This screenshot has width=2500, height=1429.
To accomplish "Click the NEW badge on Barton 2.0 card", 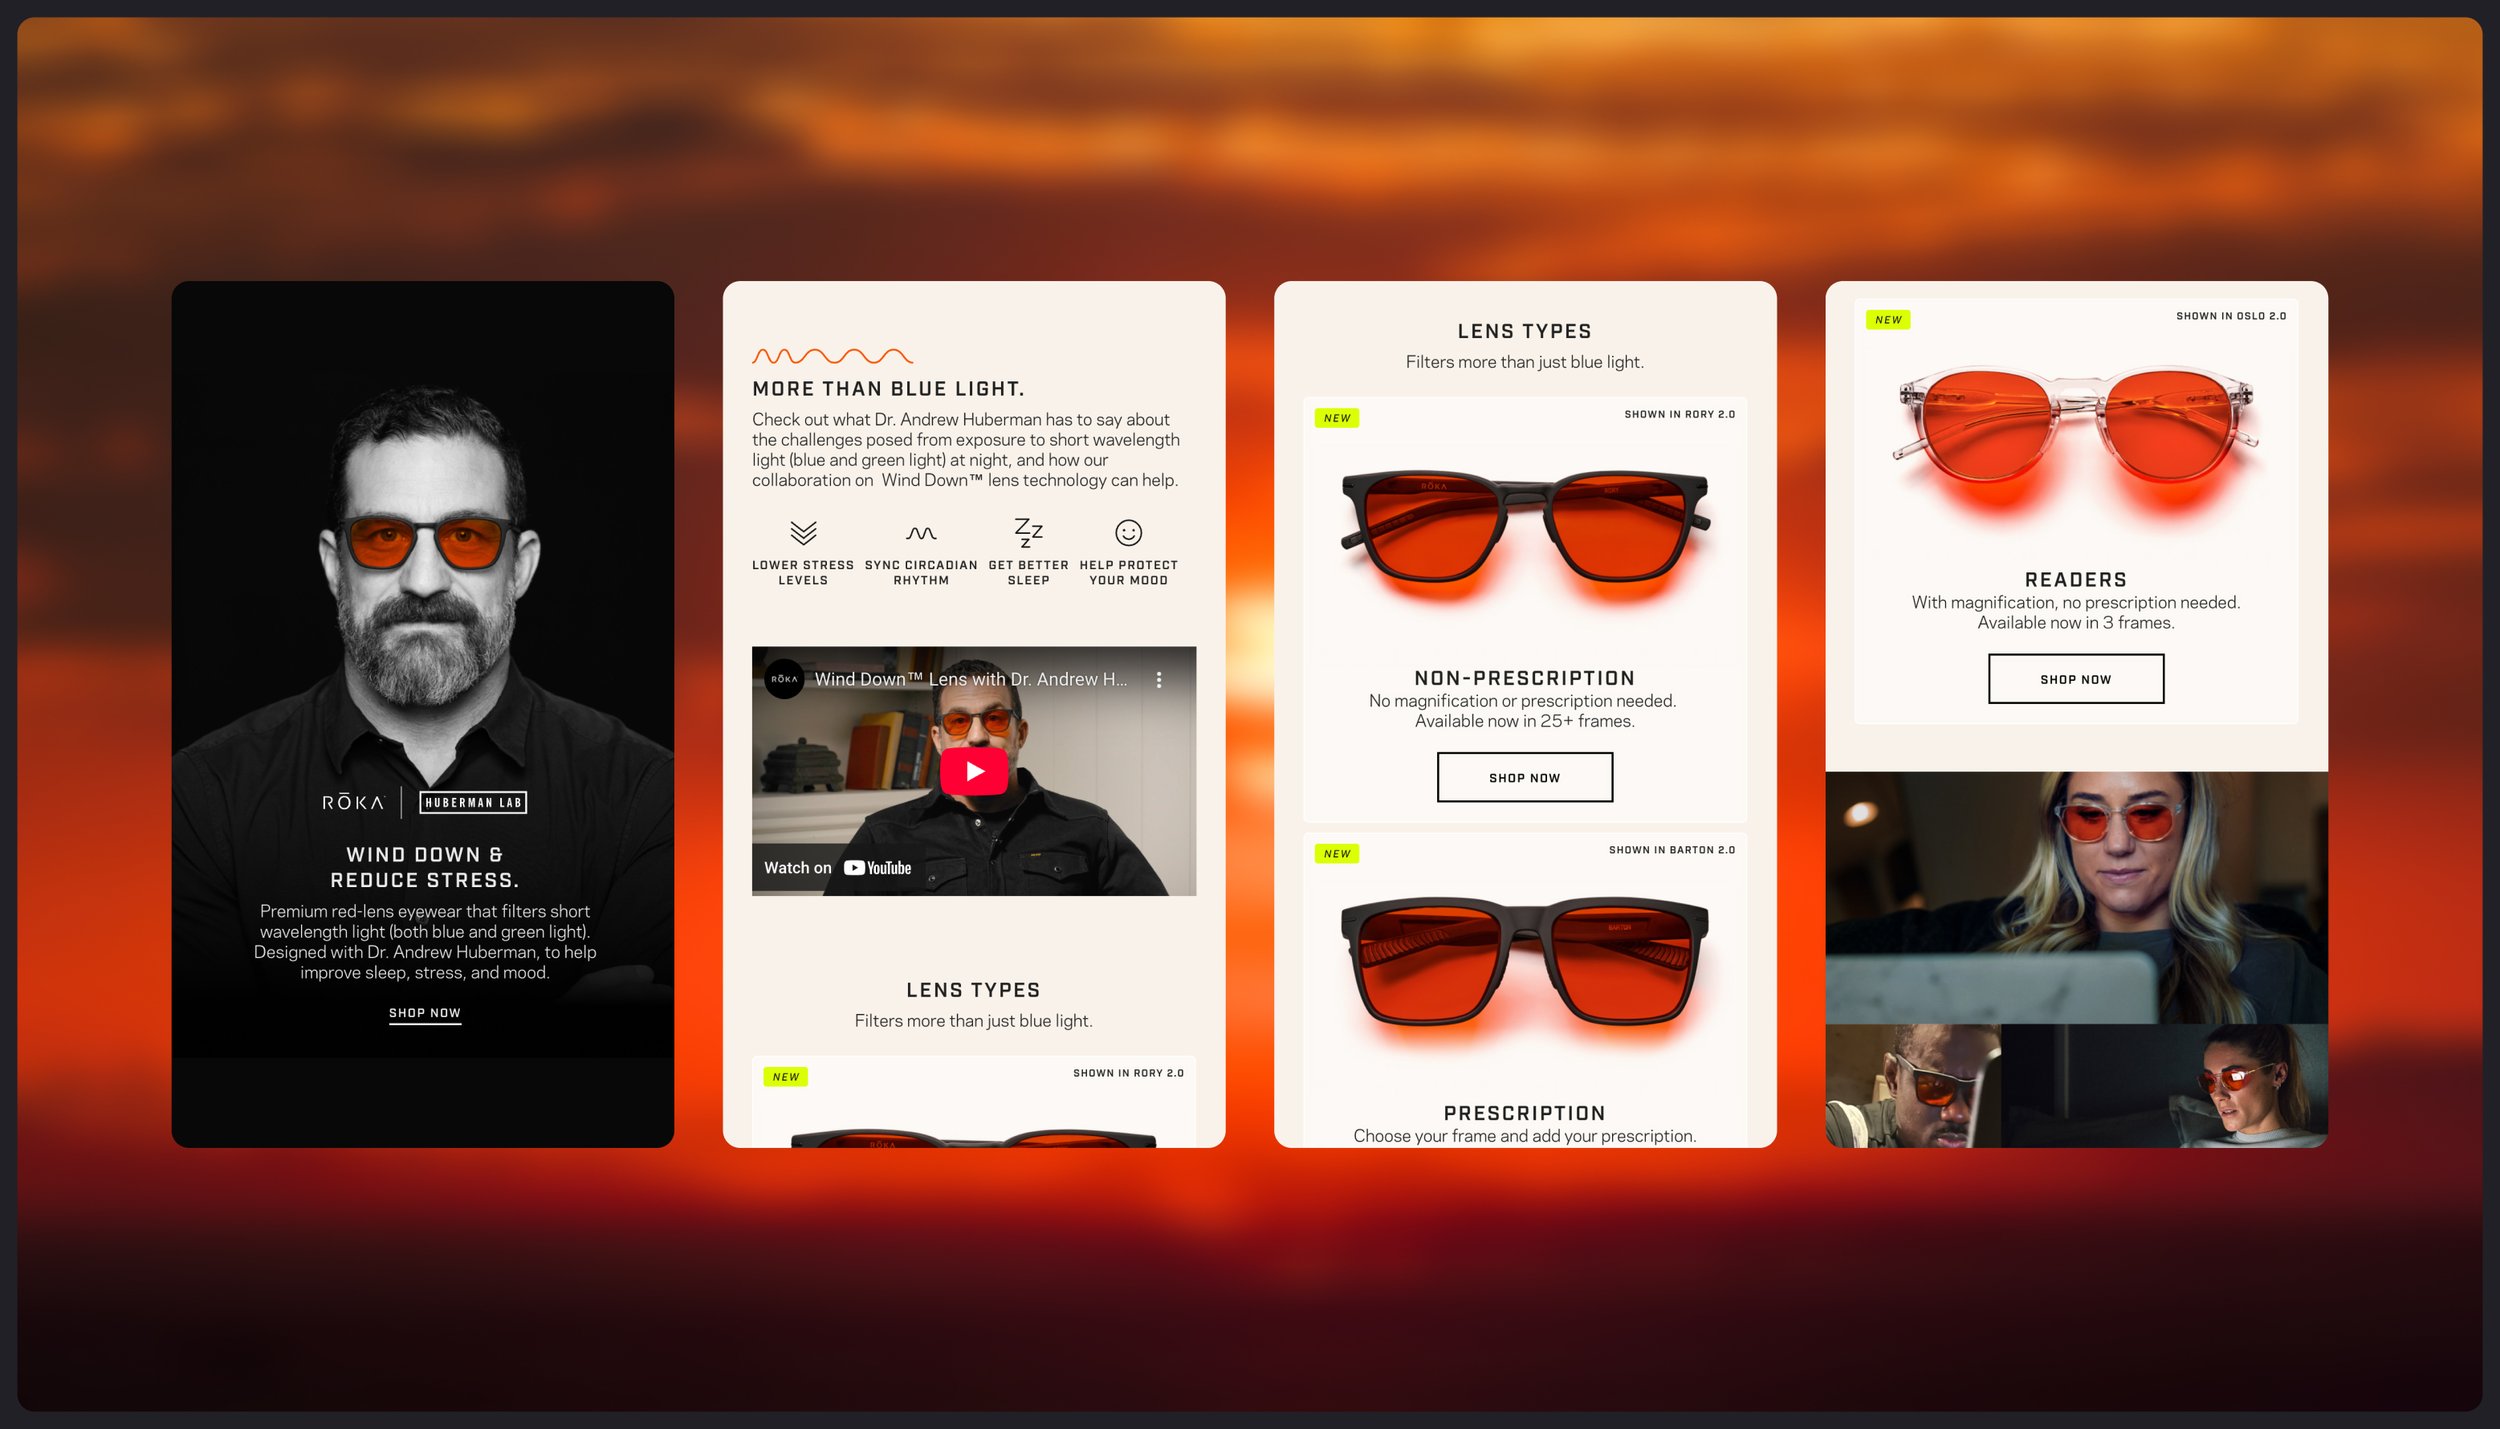I will pos(1336,853).
